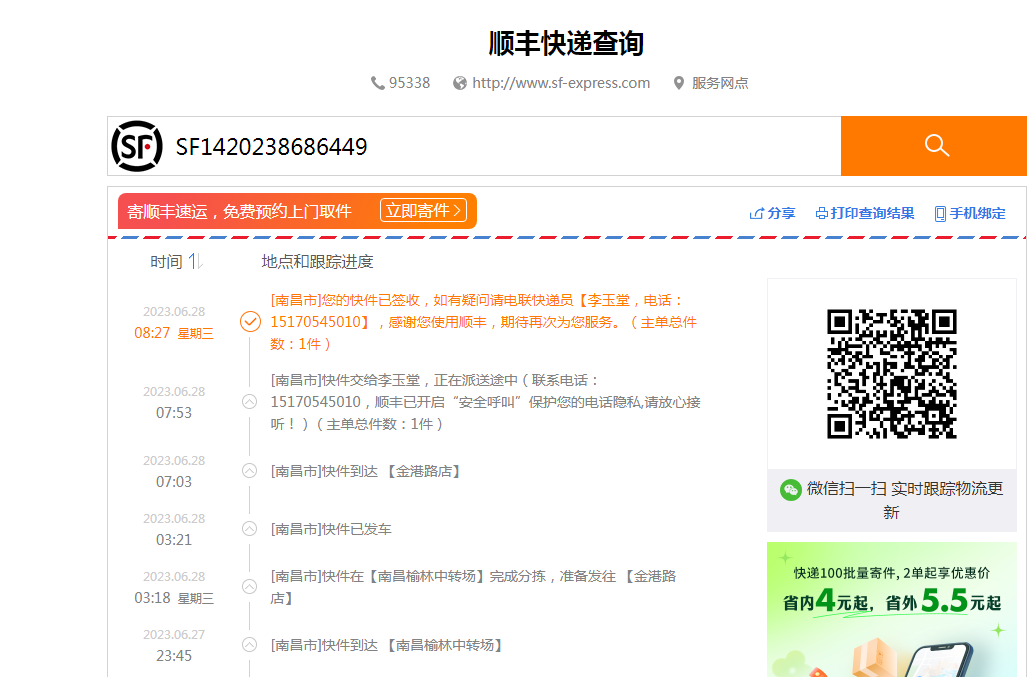Viewport: 1034px width, 677px height.
Task: Click the 2023.06.27 date label
Action: click(x=174, y=635)
